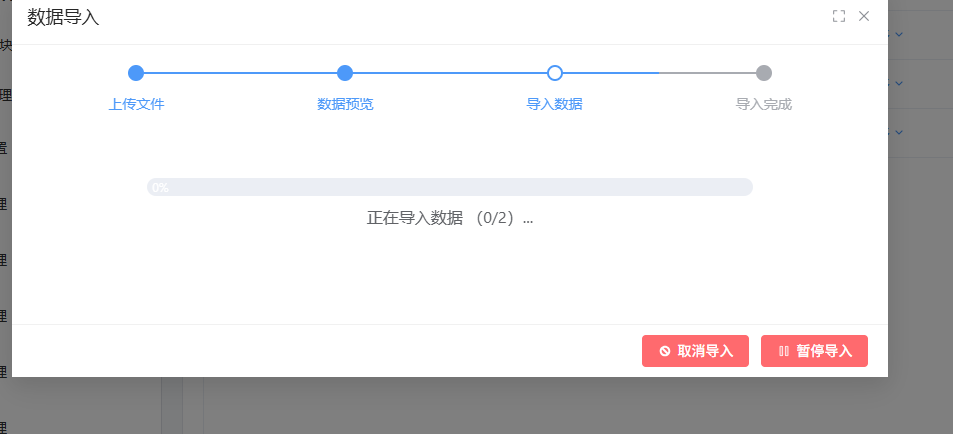Image resolution: width=953 pixels, height=434 pixels.
Task: Click the import progress bar track
Action: coord(450,187)
